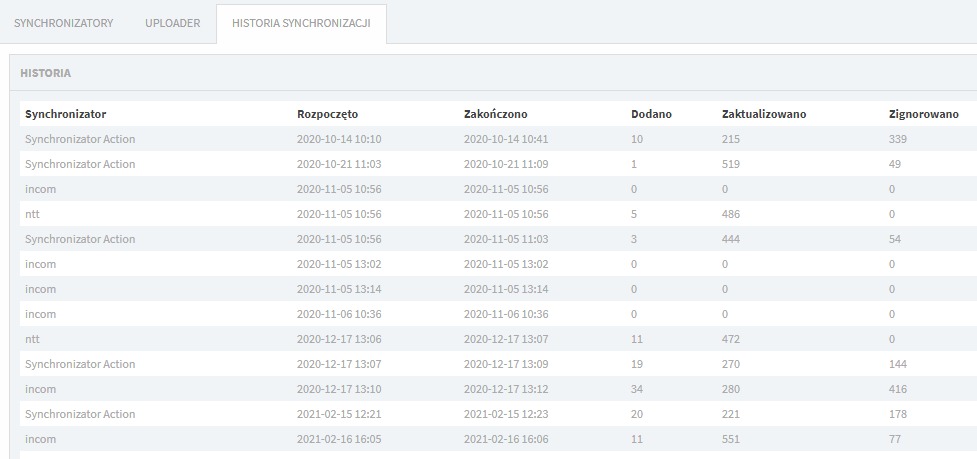Screen dimensions: 977x459
Task: Click Zaktualizowano value 444
Action: (731, 239)
